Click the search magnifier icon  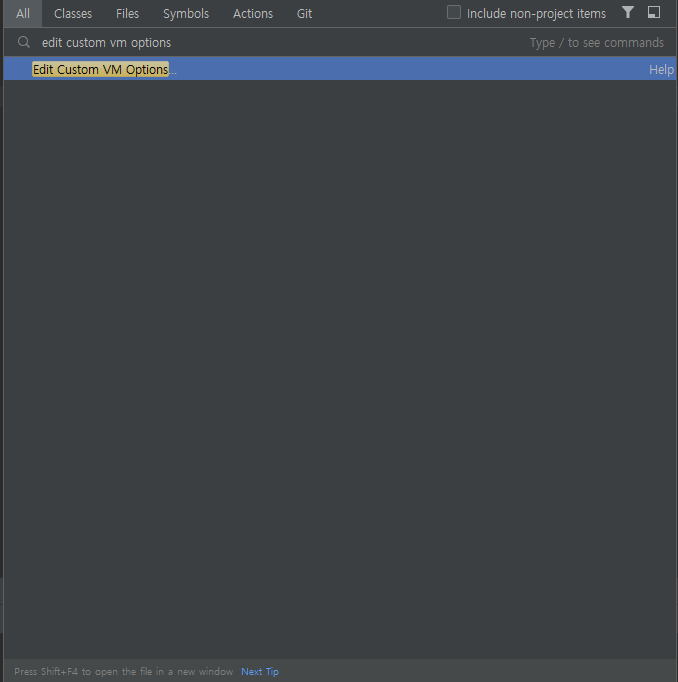click(x=23, y=42)
